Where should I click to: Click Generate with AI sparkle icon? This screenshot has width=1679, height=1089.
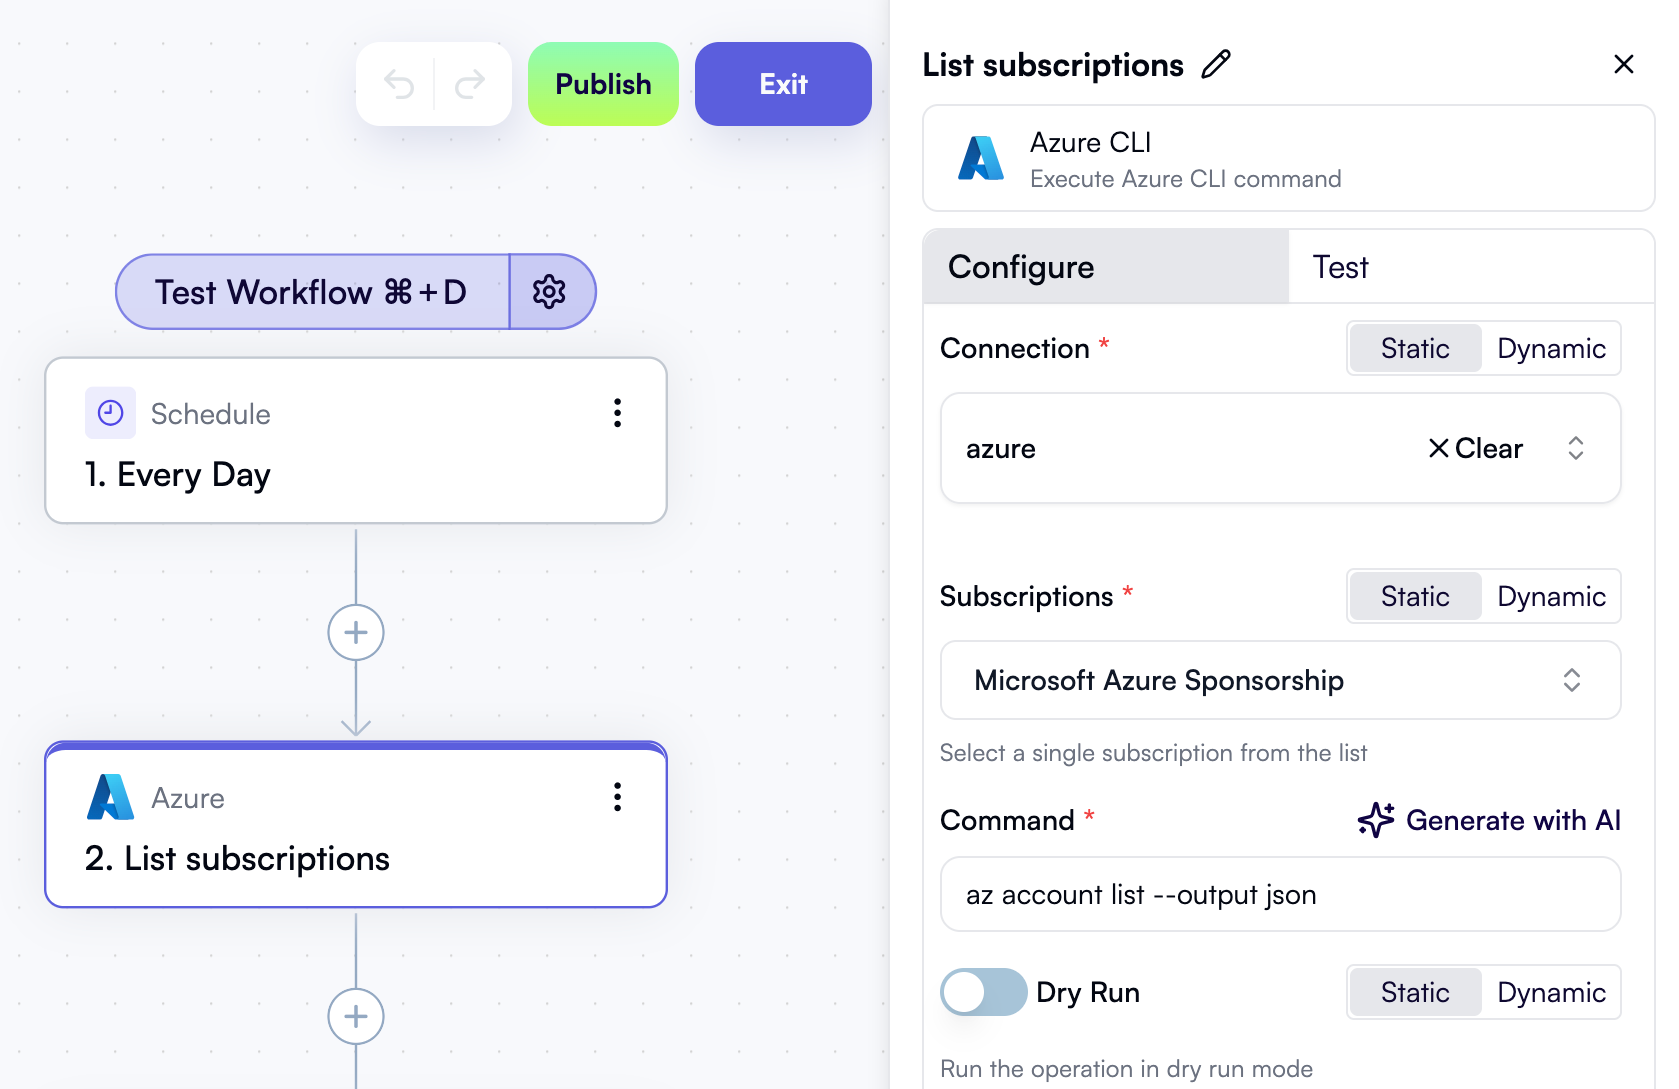[1376, 820]
